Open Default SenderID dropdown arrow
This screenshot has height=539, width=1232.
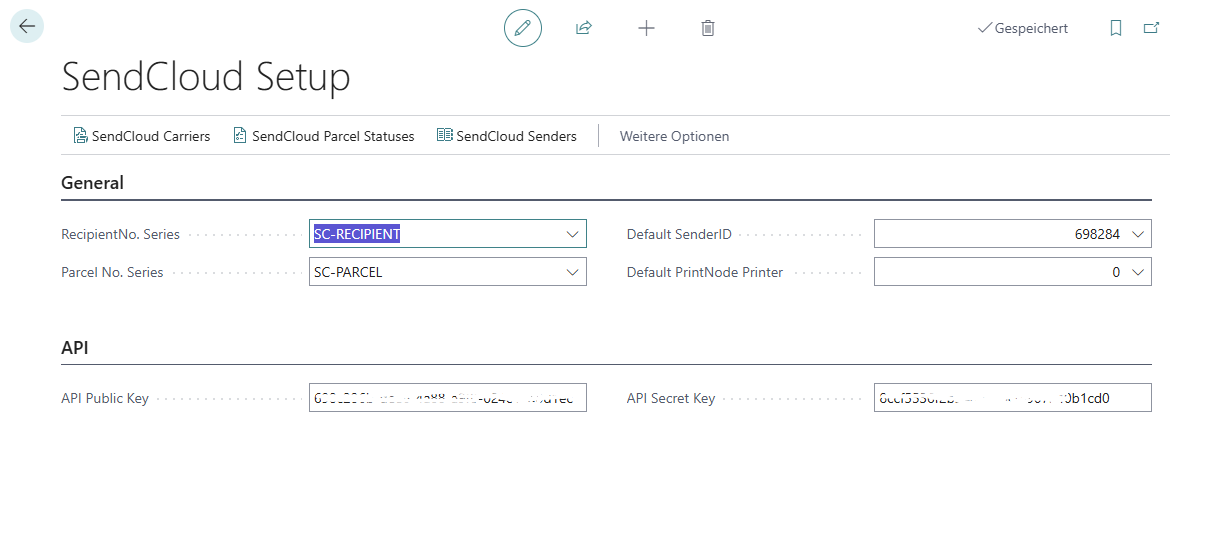1138,234
